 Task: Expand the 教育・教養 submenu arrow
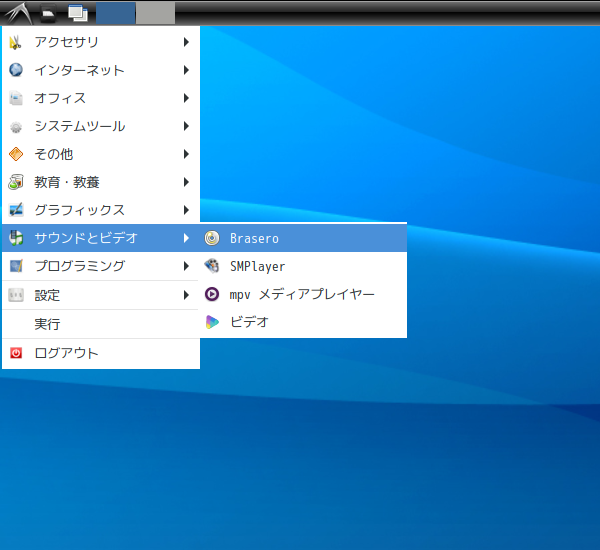[x=186, y=182]
